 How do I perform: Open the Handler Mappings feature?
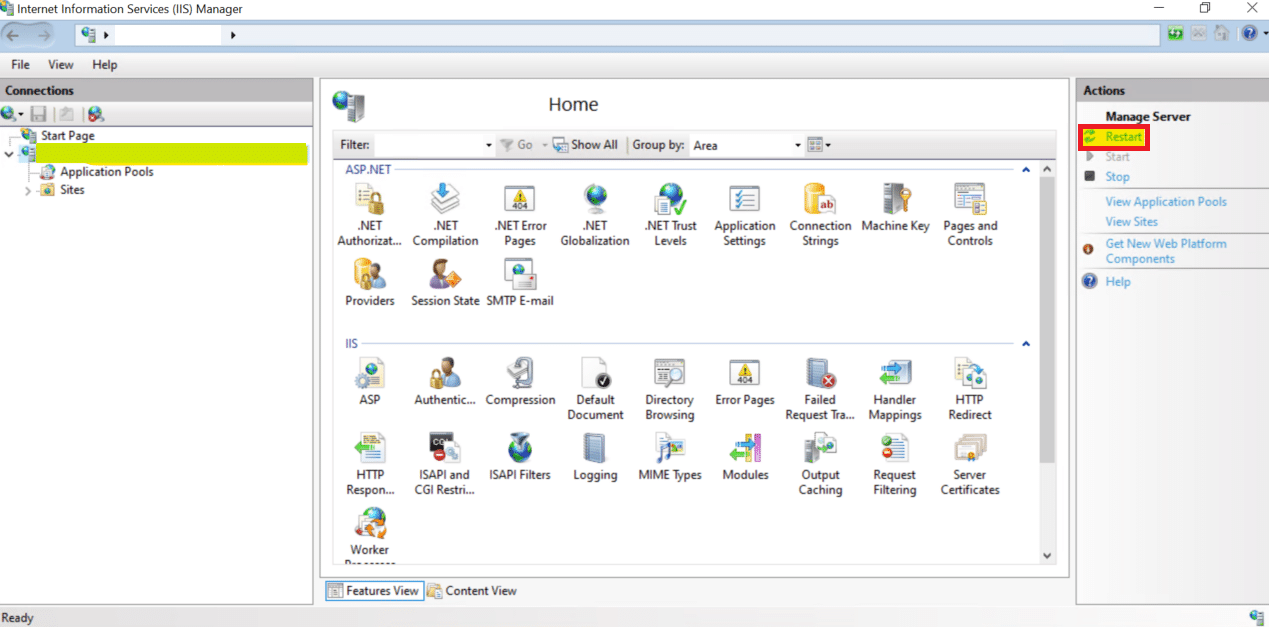(x=895, y=389)
